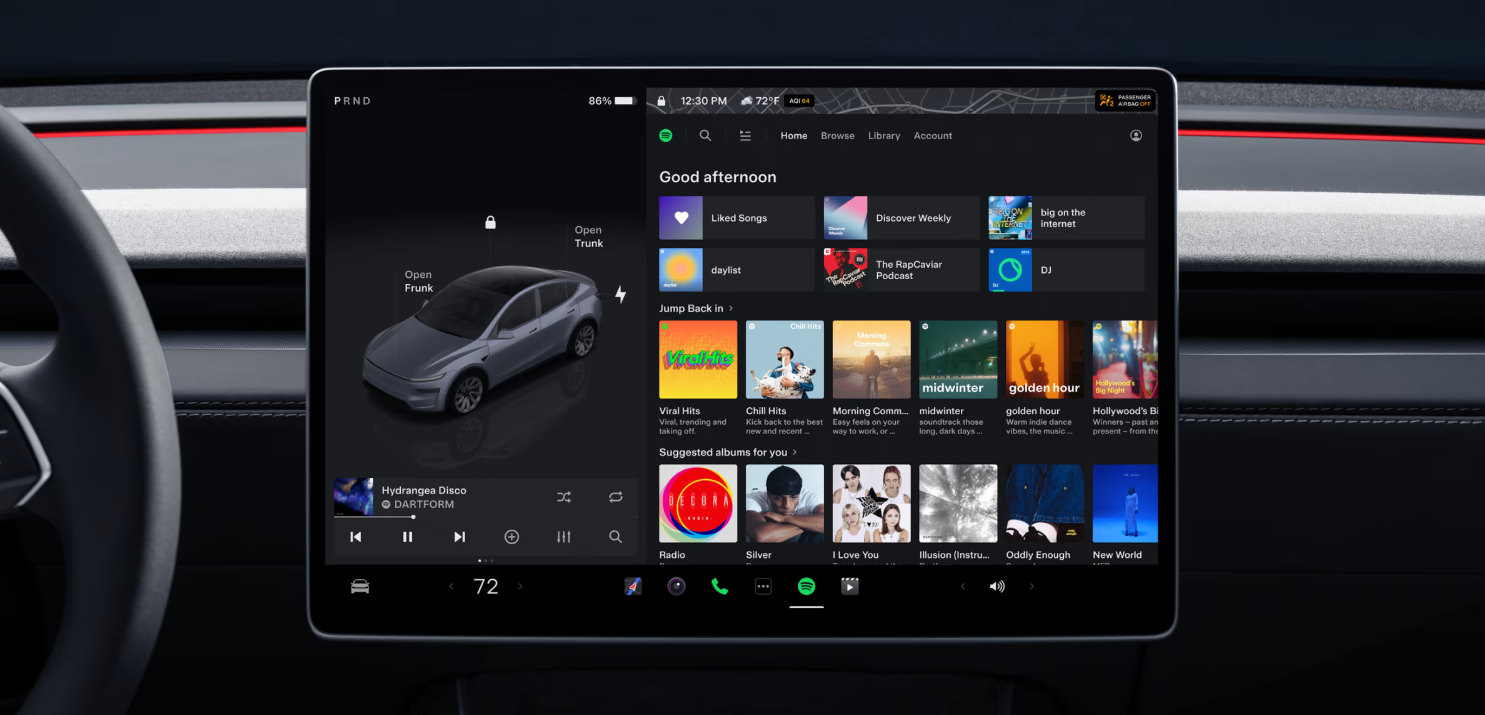
Task: Open the Liked Songs tile
Action: click(x=737, y=218)
